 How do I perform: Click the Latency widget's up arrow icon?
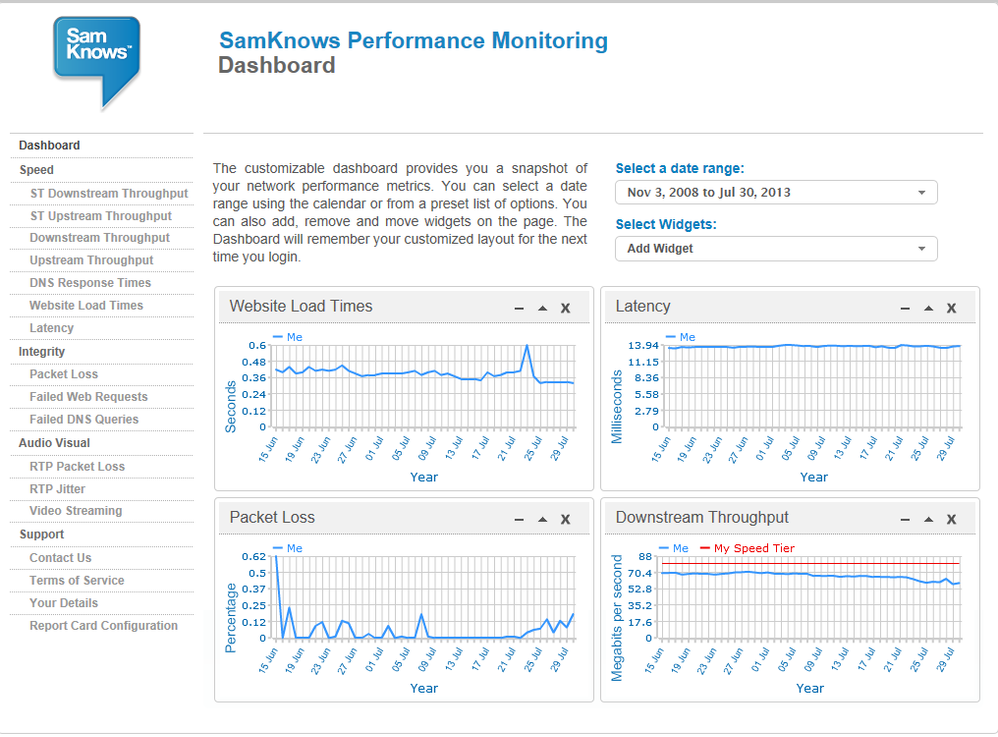point(929,308)
